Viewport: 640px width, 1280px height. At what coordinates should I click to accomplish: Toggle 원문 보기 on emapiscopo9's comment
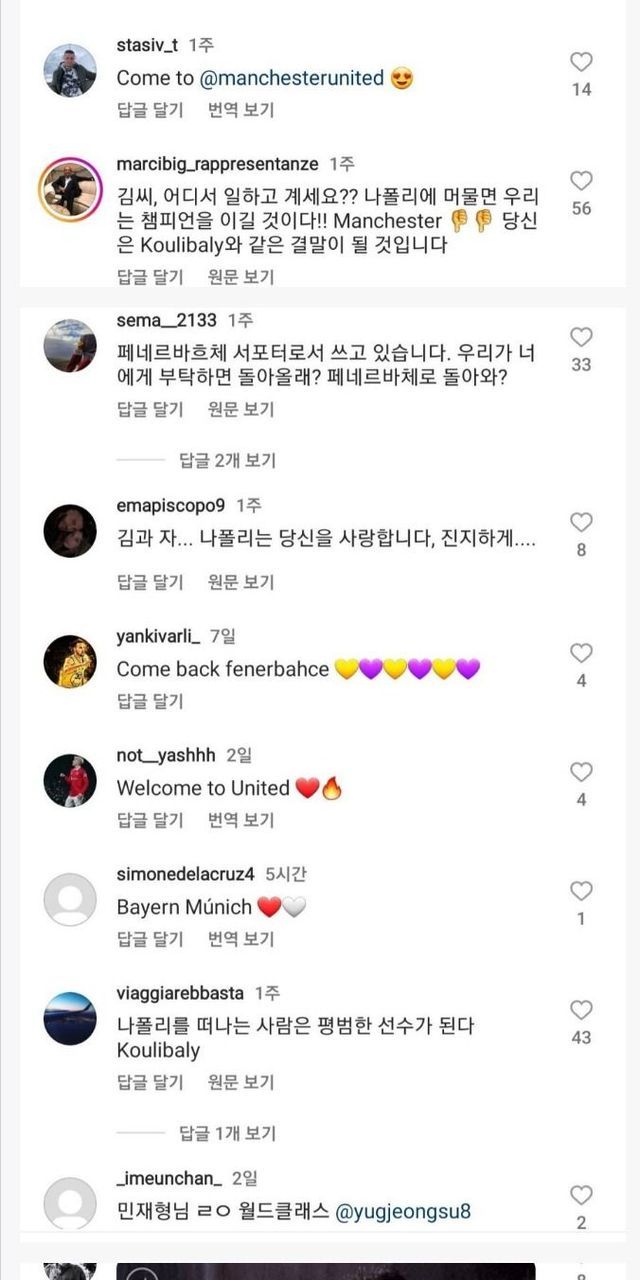[x=241, y=581]
